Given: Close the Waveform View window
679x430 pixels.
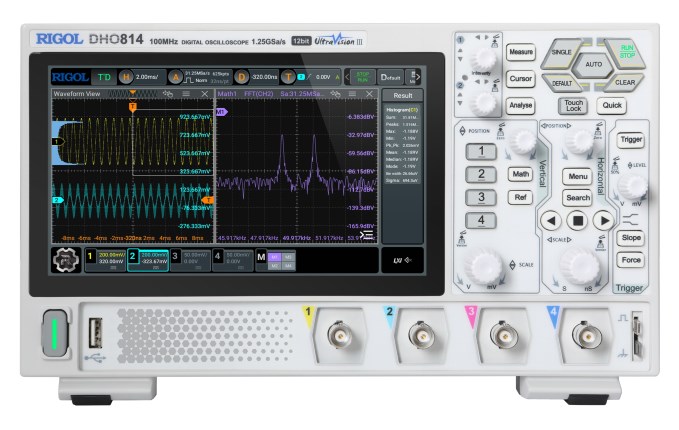Looking at the screenshot, I should tap(205, 94).
